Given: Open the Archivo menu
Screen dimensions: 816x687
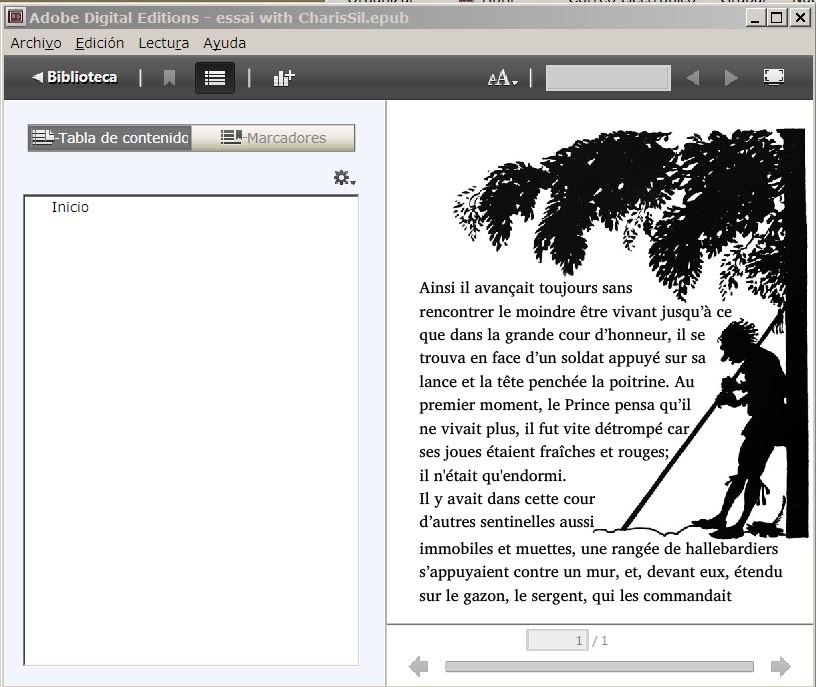Looking at the screenshot, I should [36, 43].
